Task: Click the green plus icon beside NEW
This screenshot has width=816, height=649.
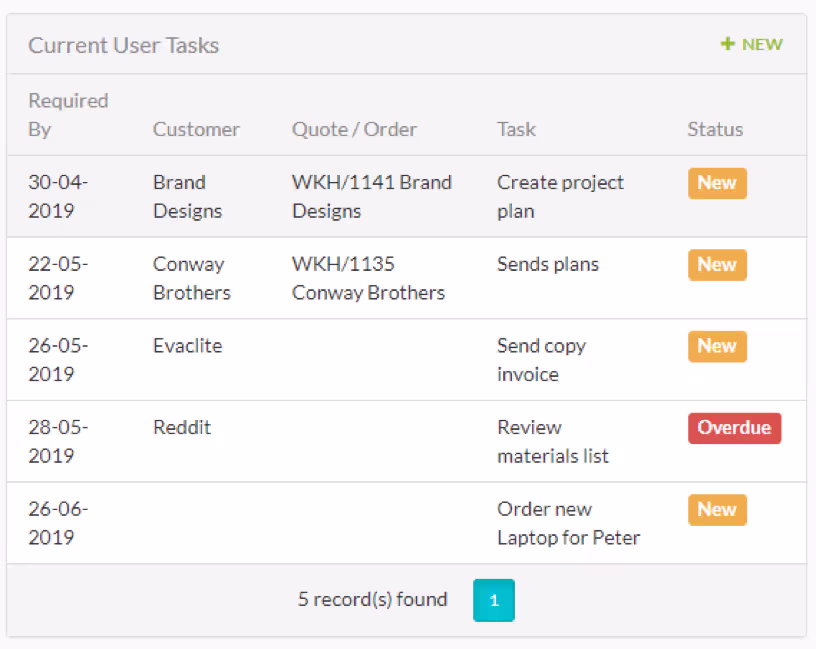Action: pyautogui.click(x=728, y=44)
